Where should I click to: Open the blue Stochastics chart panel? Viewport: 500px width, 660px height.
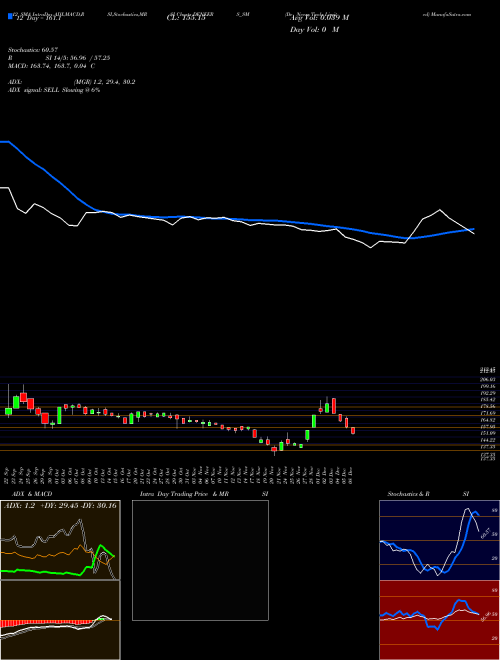click(x=439, y=540)
